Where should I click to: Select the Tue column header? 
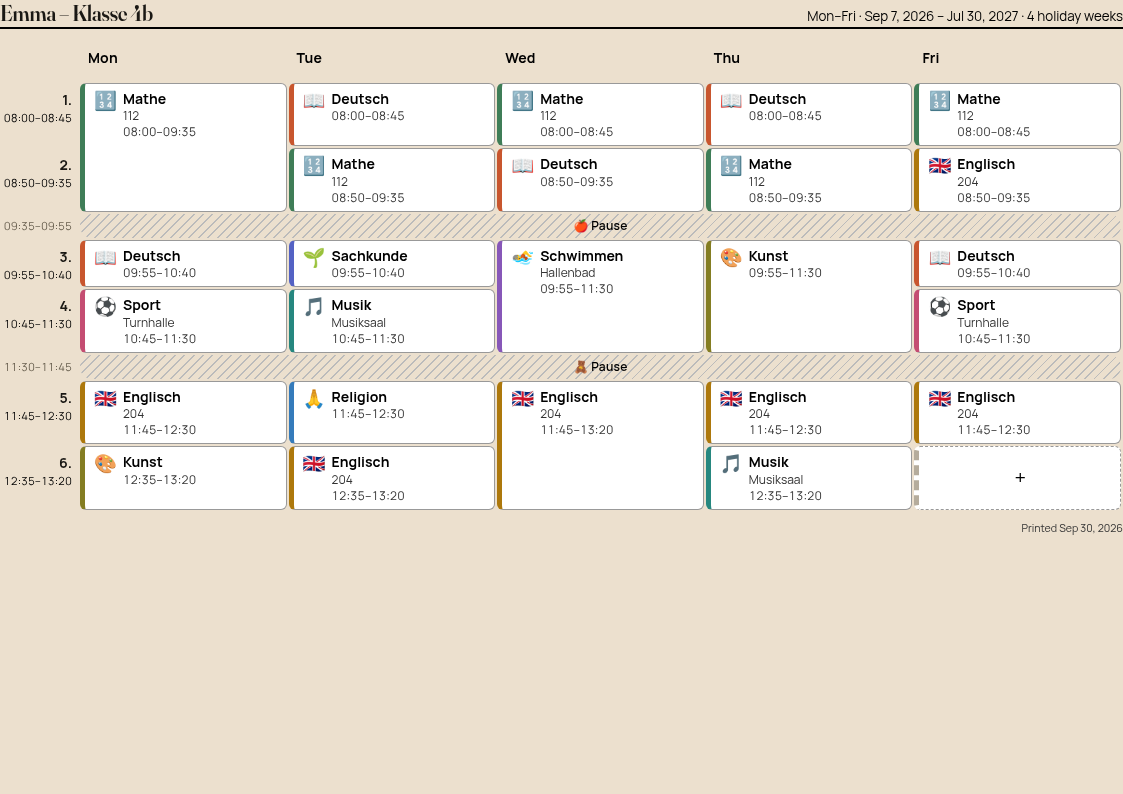(309, 58)
